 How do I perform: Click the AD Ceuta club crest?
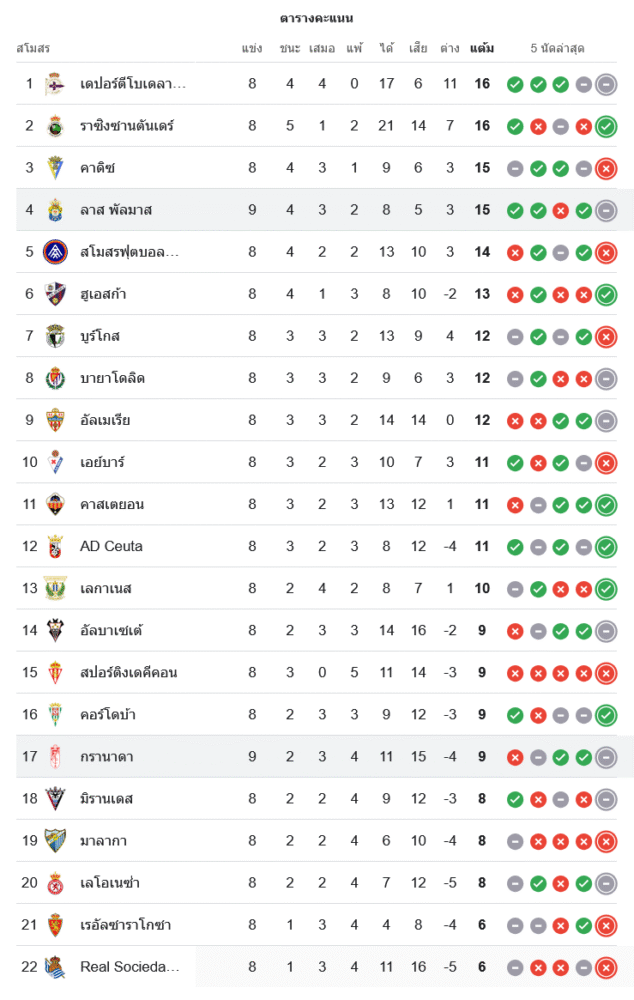pyautogui.click(x=55, y=546)
